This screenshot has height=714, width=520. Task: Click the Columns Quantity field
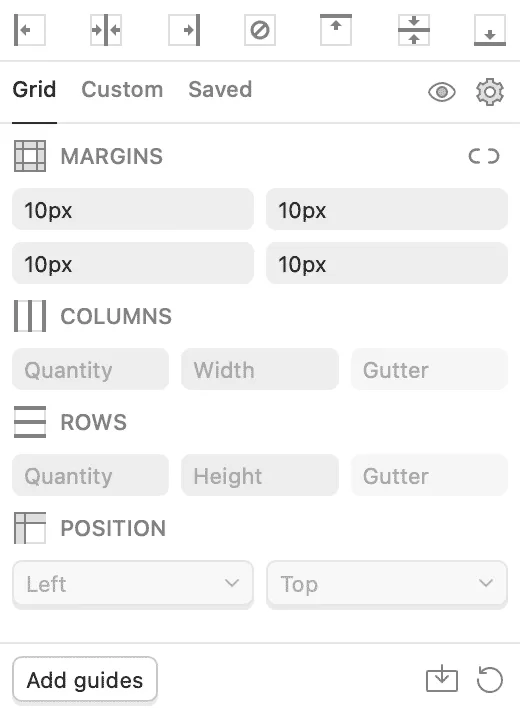[x=91, y=370]
